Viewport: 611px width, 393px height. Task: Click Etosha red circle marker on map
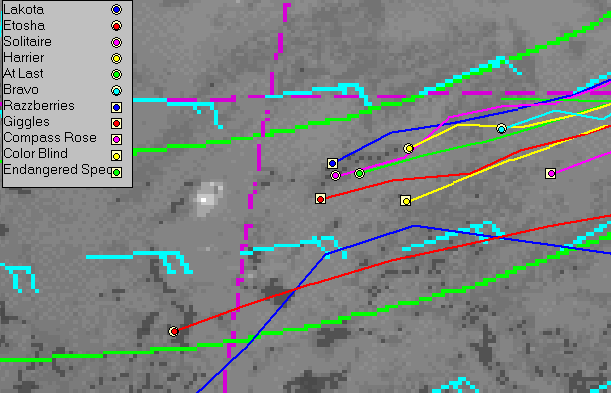click(x=174, y=331)
